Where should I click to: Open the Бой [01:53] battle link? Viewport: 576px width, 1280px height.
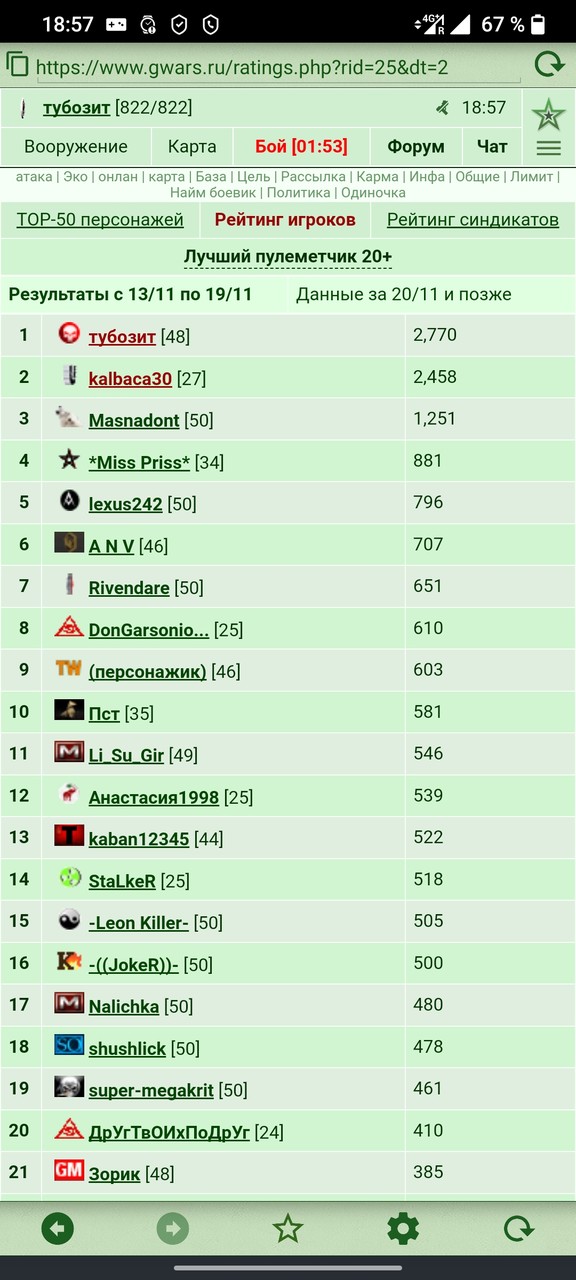[x=301, y=147]
